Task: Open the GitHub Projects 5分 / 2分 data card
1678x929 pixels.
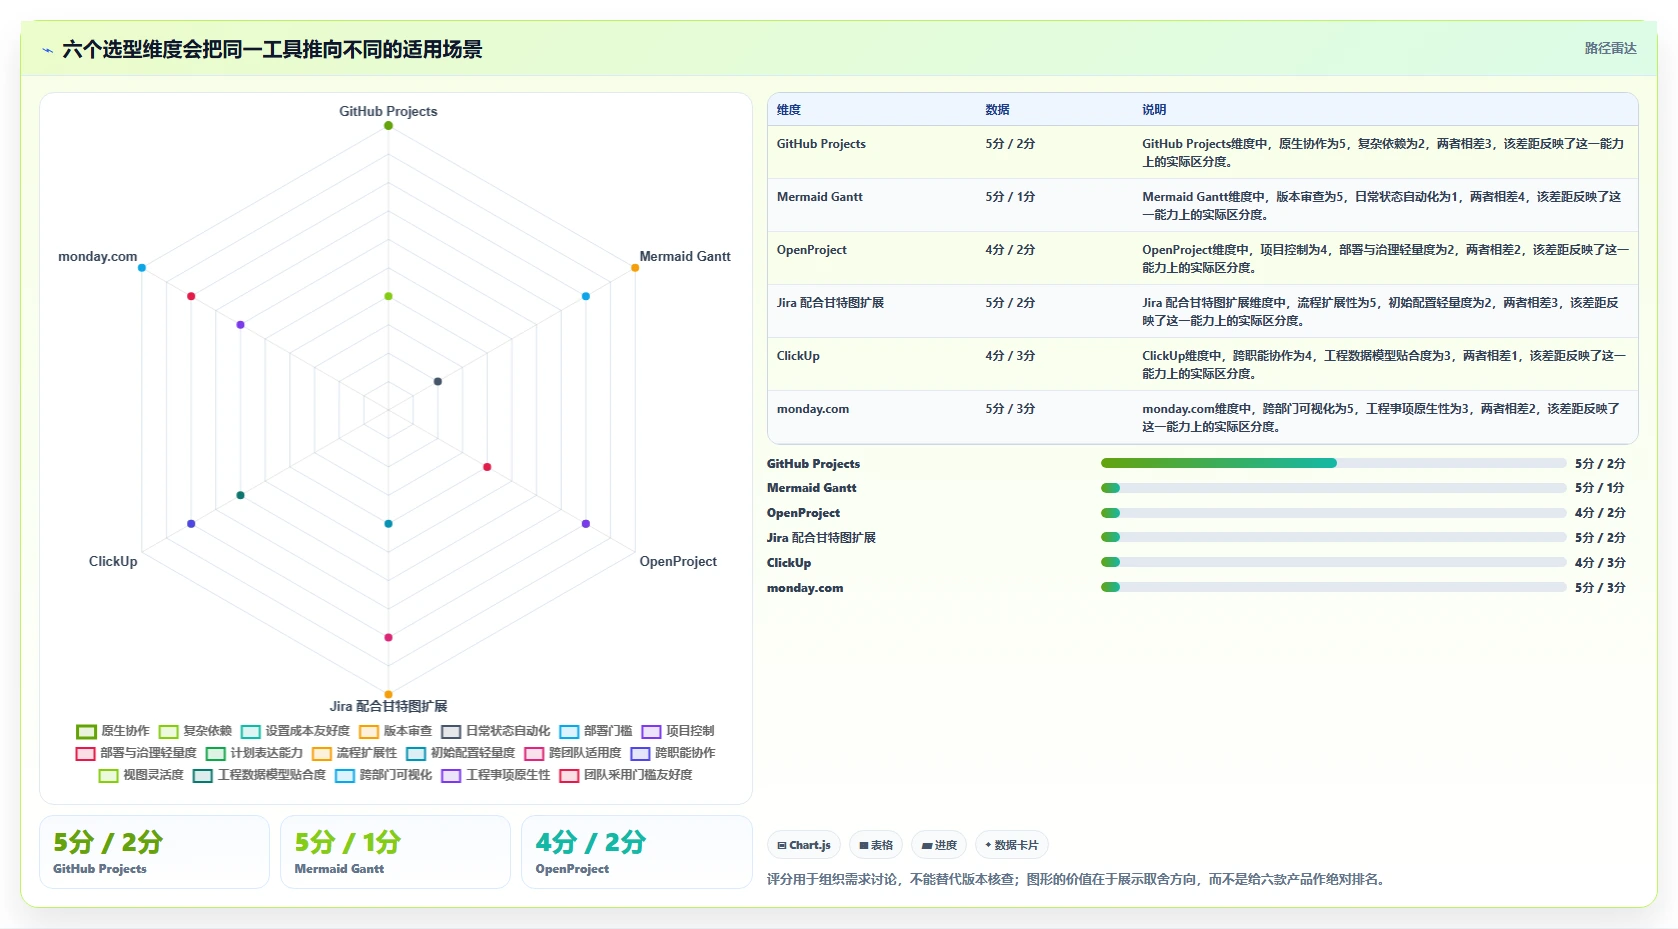Action: [x=154, y=852]
